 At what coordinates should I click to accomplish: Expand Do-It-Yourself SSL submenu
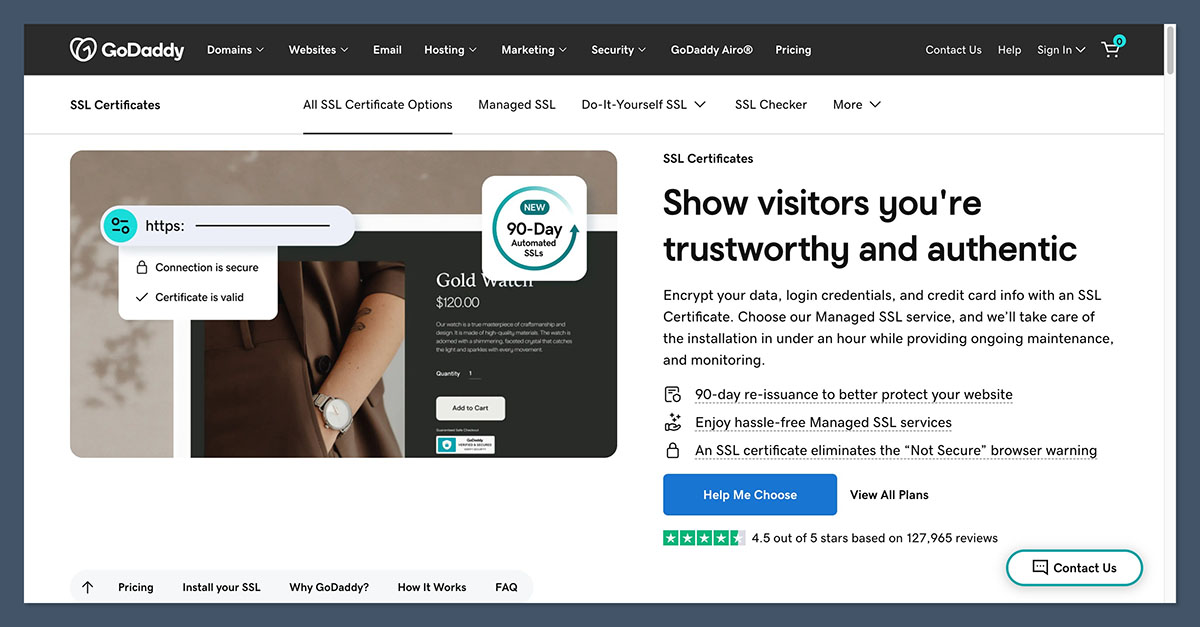[x=644, y=104]
